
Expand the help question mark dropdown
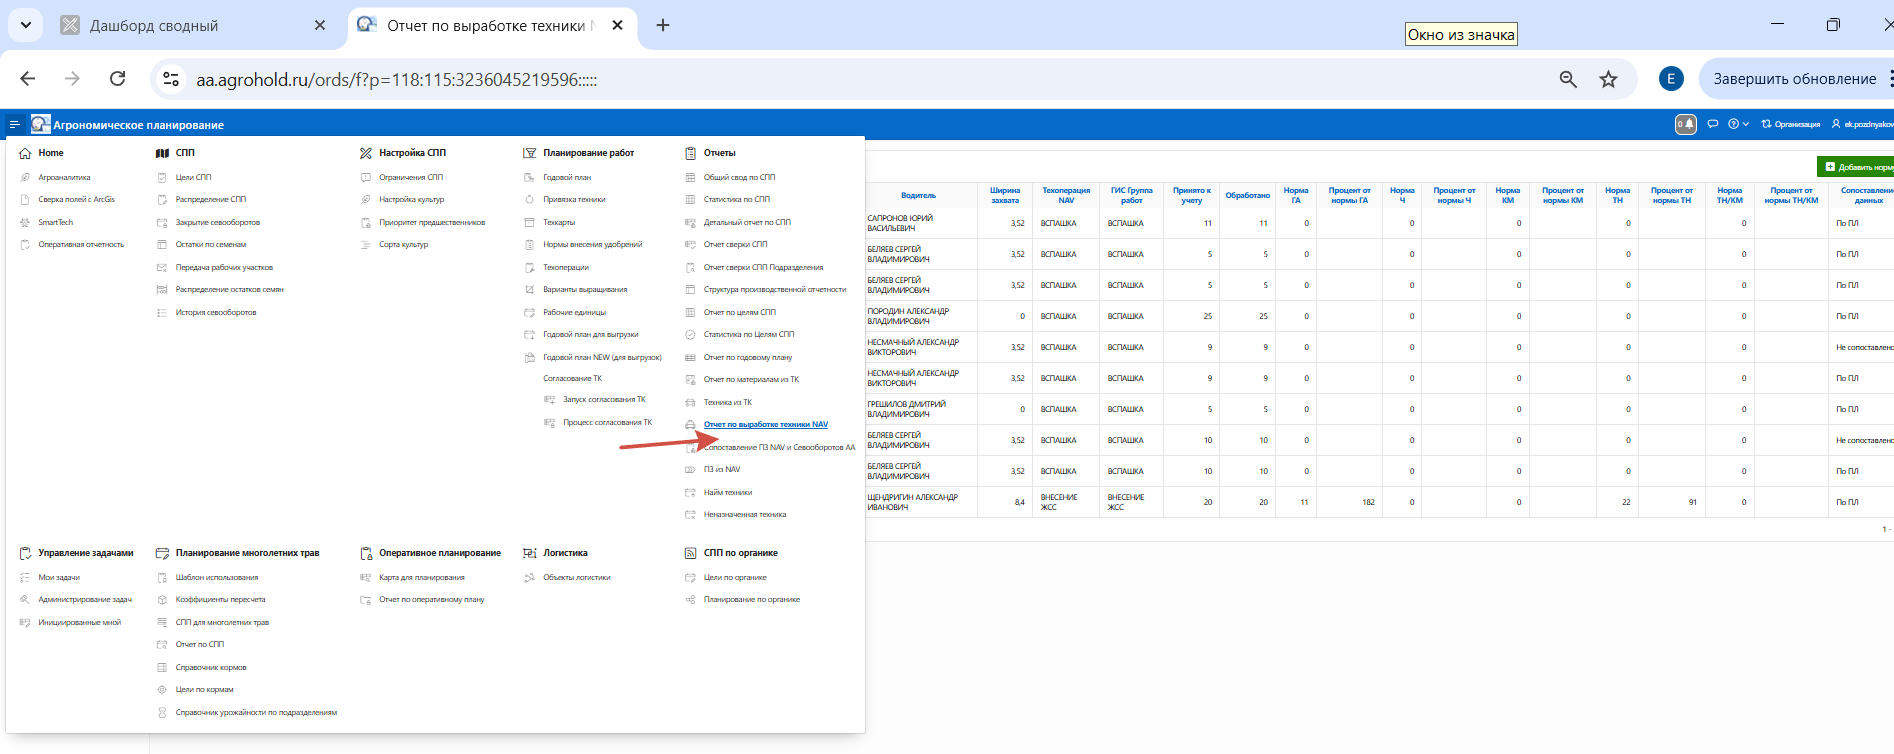pyautogui.click(x=1738, y=125)
